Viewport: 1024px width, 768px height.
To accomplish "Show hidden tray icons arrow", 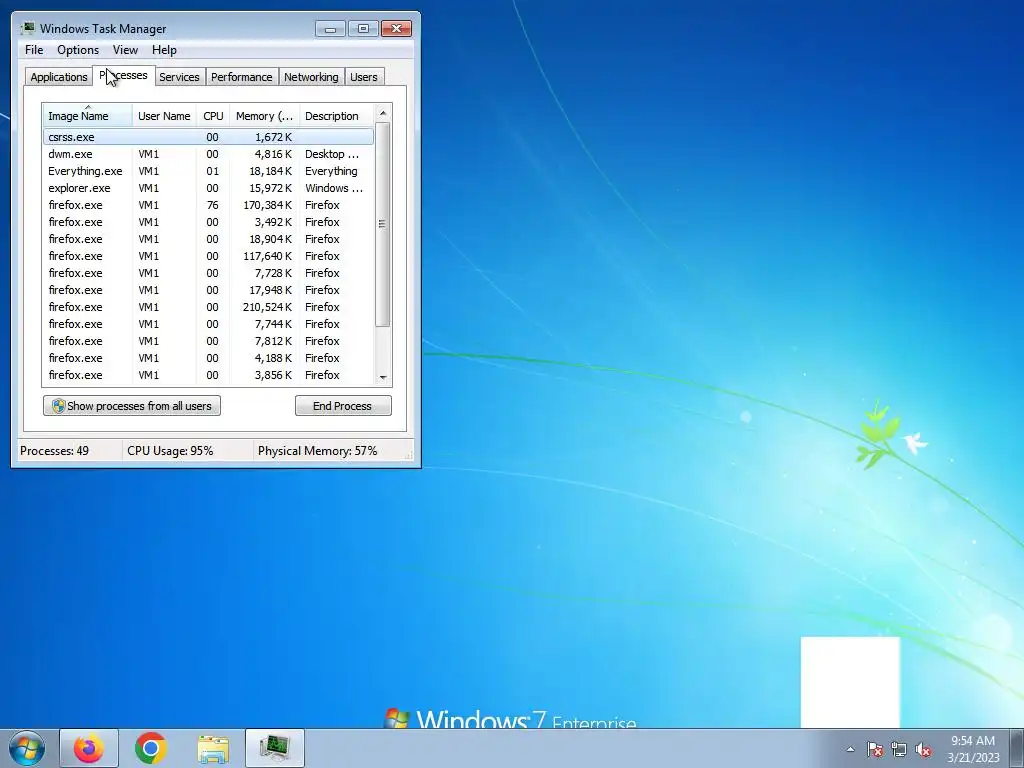I will pyautogui.click(x=850, y=749).
